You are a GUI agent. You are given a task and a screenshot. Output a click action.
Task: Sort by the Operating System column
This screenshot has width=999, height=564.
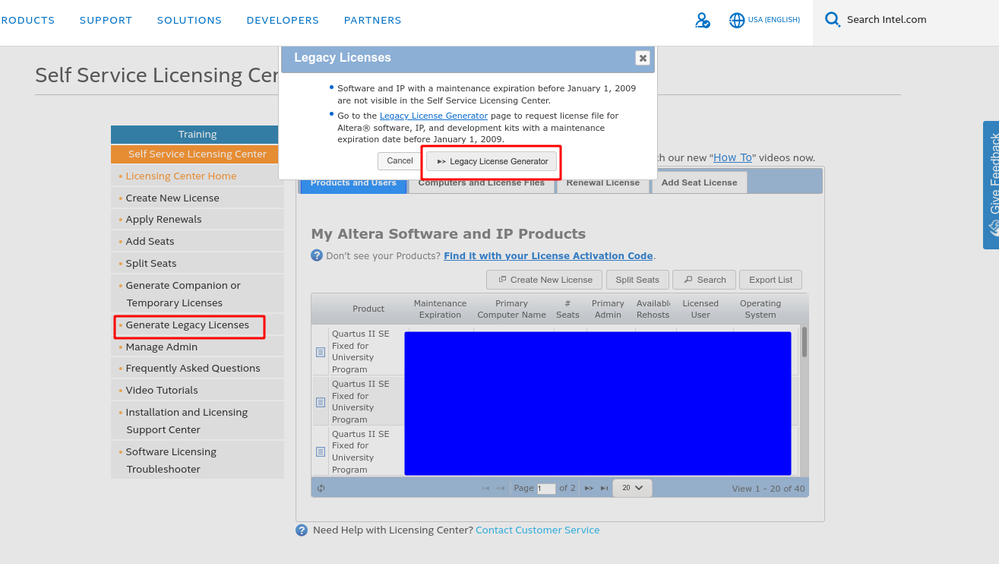click(760, 309)
